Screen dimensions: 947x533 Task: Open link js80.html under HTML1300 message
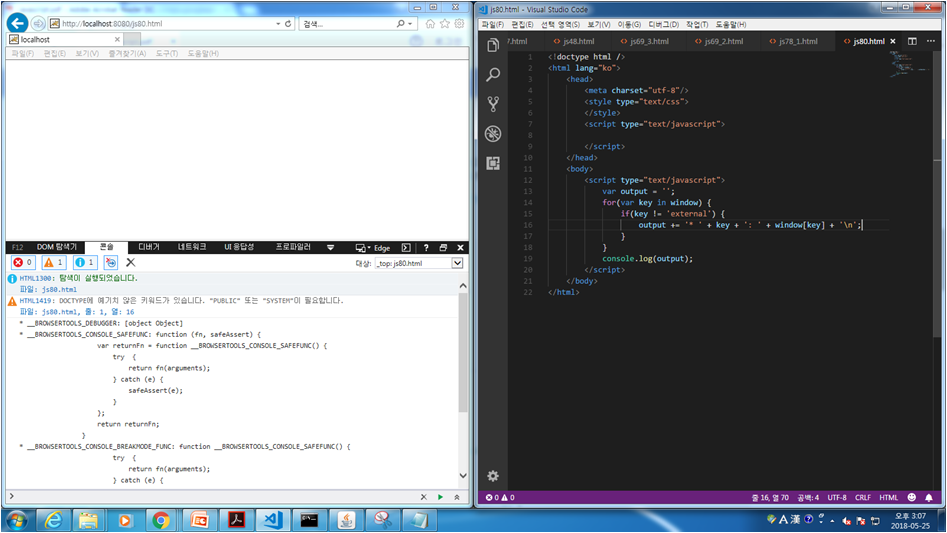pos(59,289)
